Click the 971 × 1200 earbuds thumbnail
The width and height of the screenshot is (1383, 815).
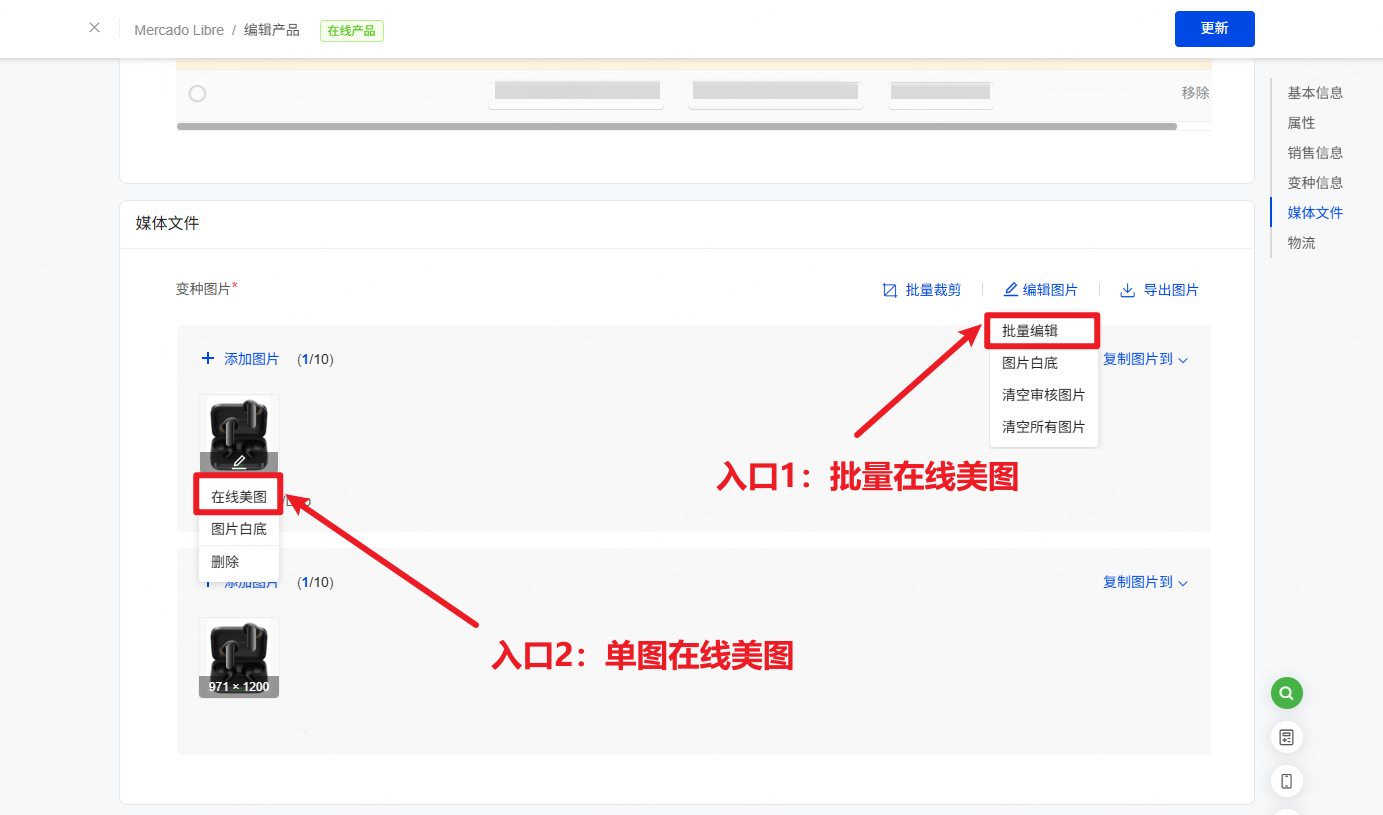point(239,657)
